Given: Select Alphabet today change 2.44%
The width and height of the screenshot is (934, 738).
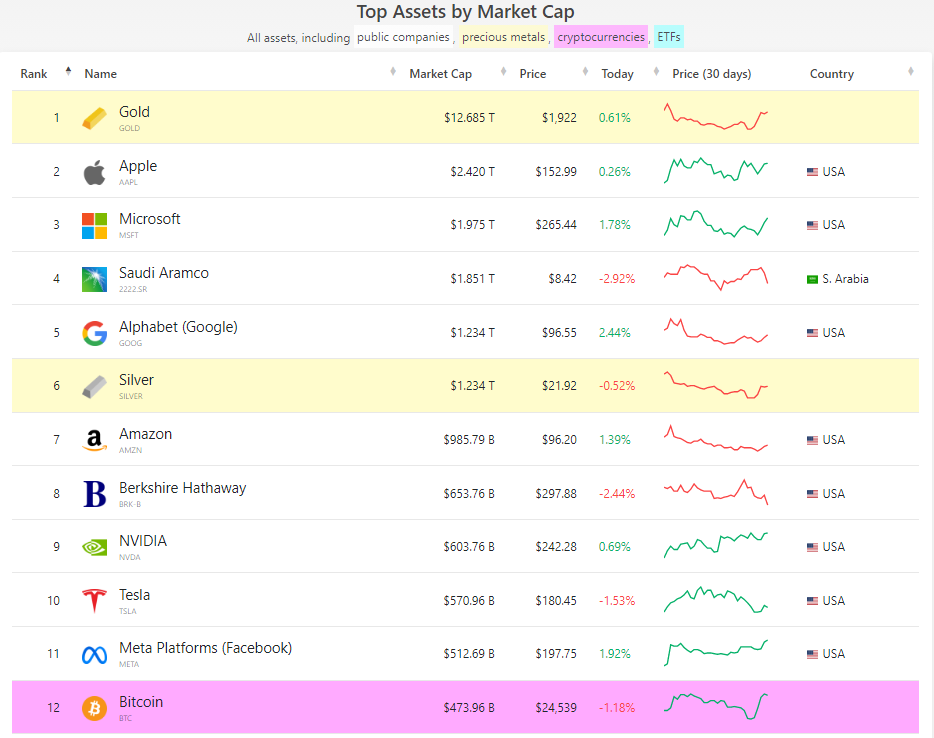Looking at the screenshot, I should (x=615, y=333).
